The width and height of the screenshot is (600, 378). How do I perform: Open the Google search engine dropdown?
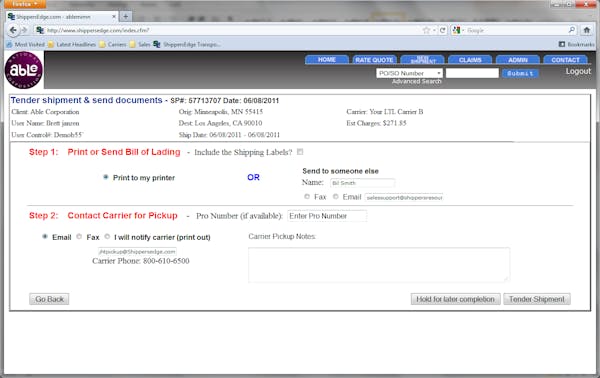[x=458, y=30]
